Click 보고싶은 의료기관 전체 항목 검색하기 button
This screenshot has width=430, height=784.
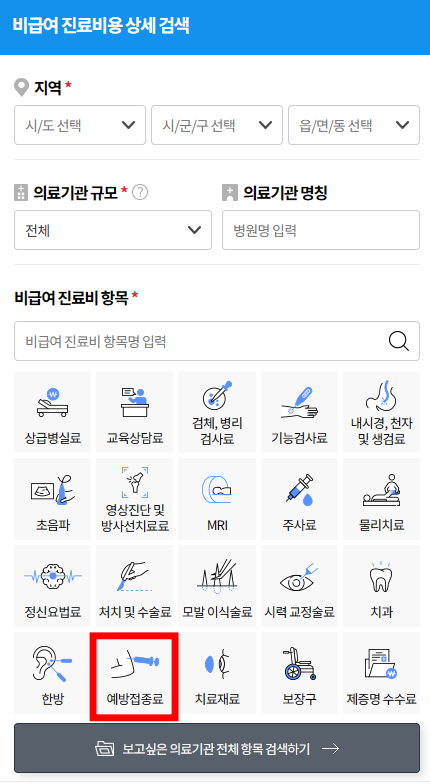click(217, 748)
